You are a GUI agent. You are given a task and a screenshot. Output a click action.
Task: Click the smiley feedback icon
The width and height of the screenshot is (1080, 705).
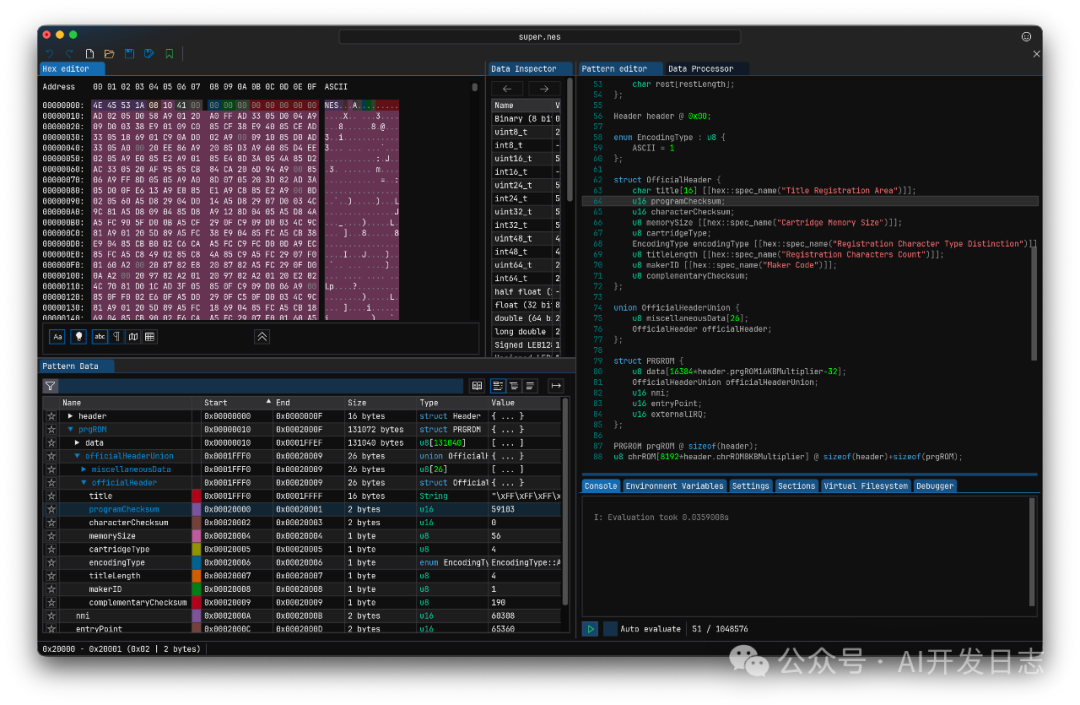pyautogui.click(x=1026, y=37)
